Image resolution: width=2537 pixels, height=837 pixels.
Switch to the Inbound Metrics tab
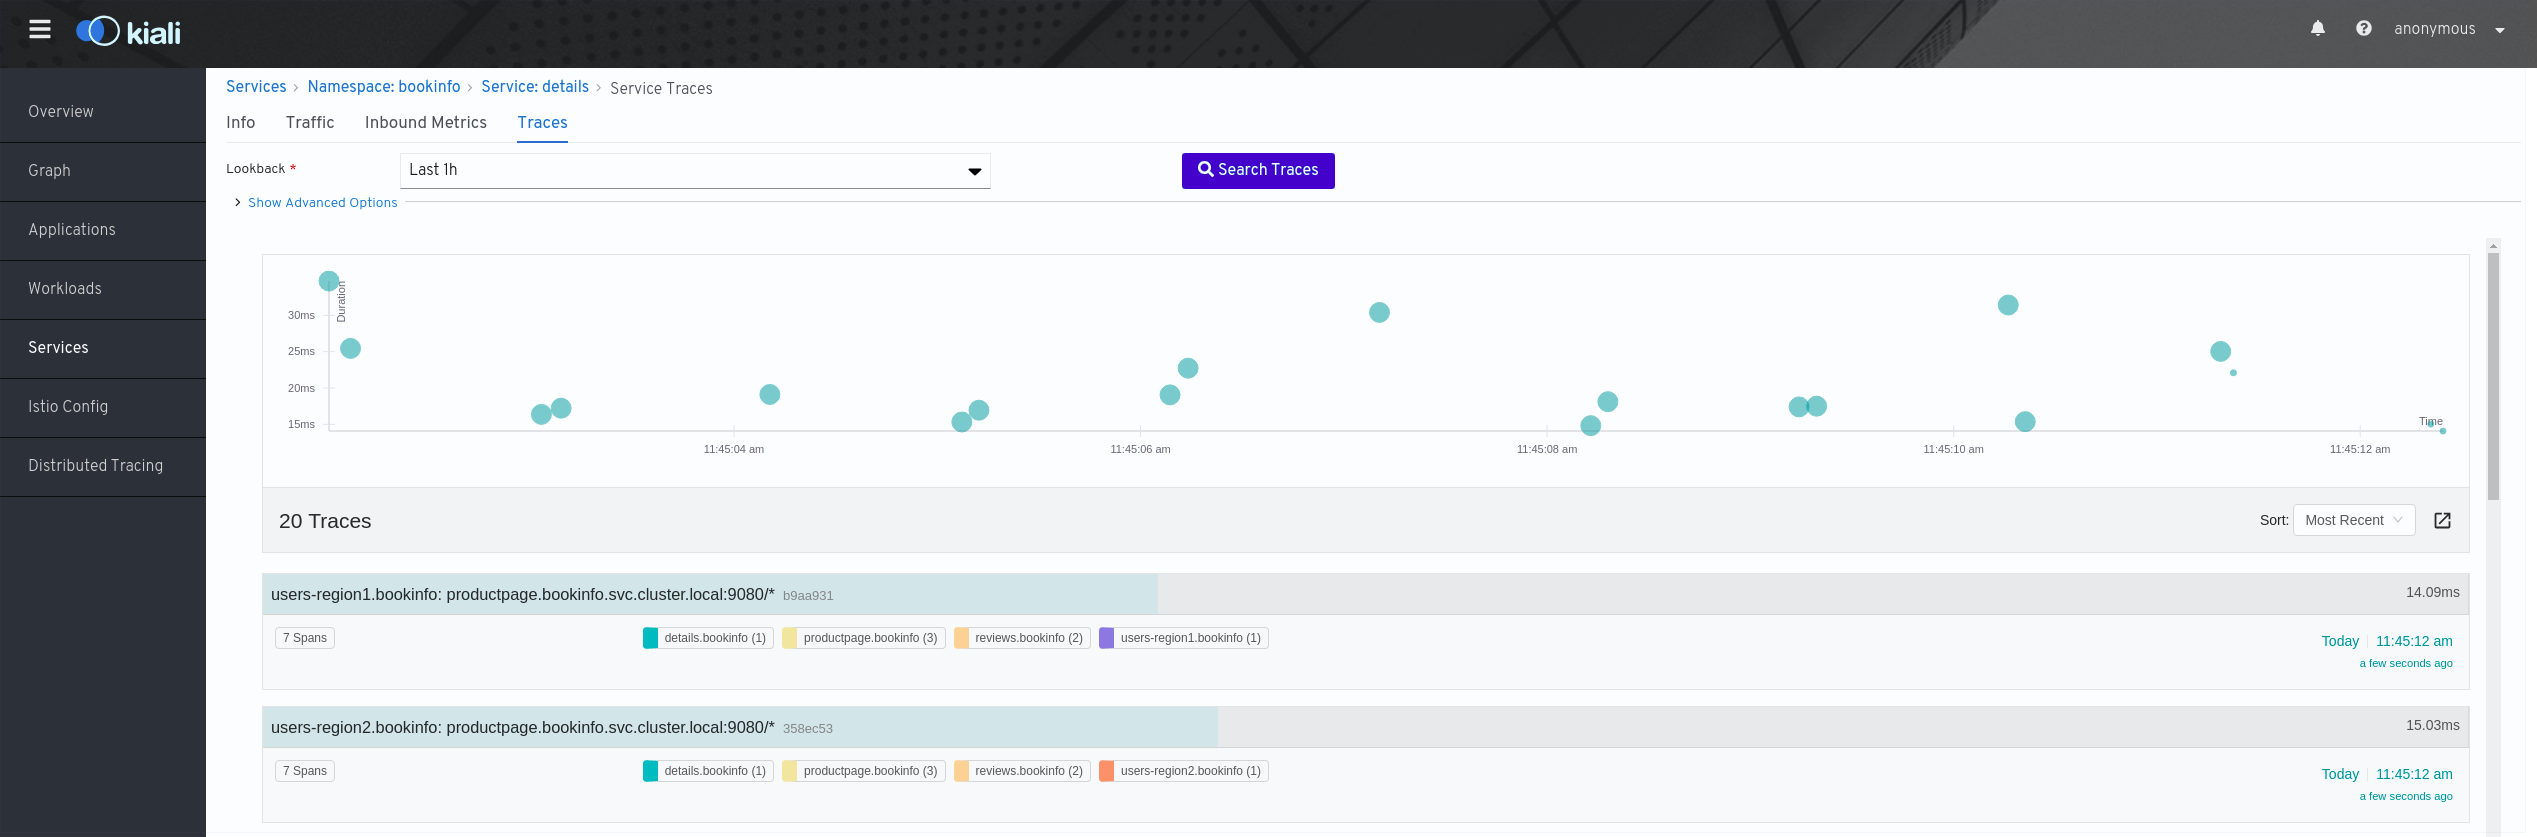pyautogui.click(x=426, y=122)
